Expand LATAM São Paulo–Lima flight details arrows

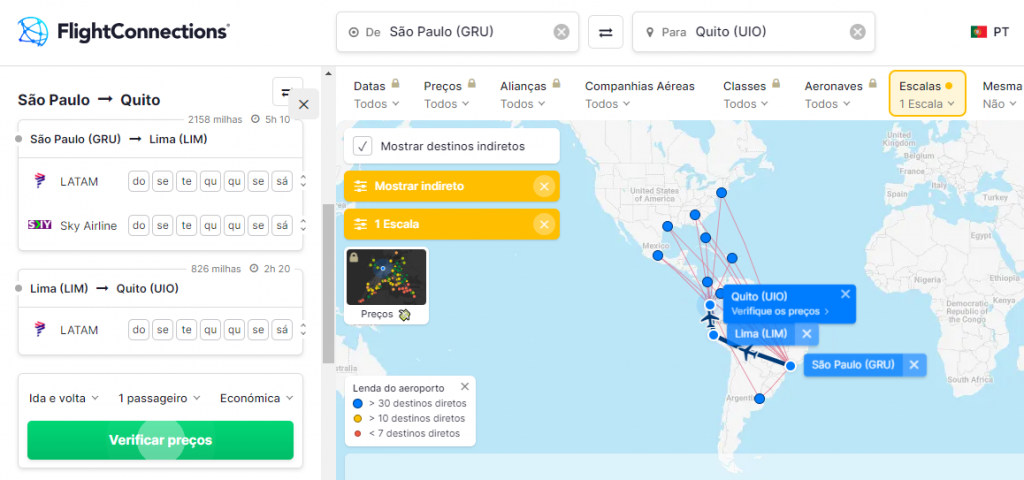pos(303,182)
